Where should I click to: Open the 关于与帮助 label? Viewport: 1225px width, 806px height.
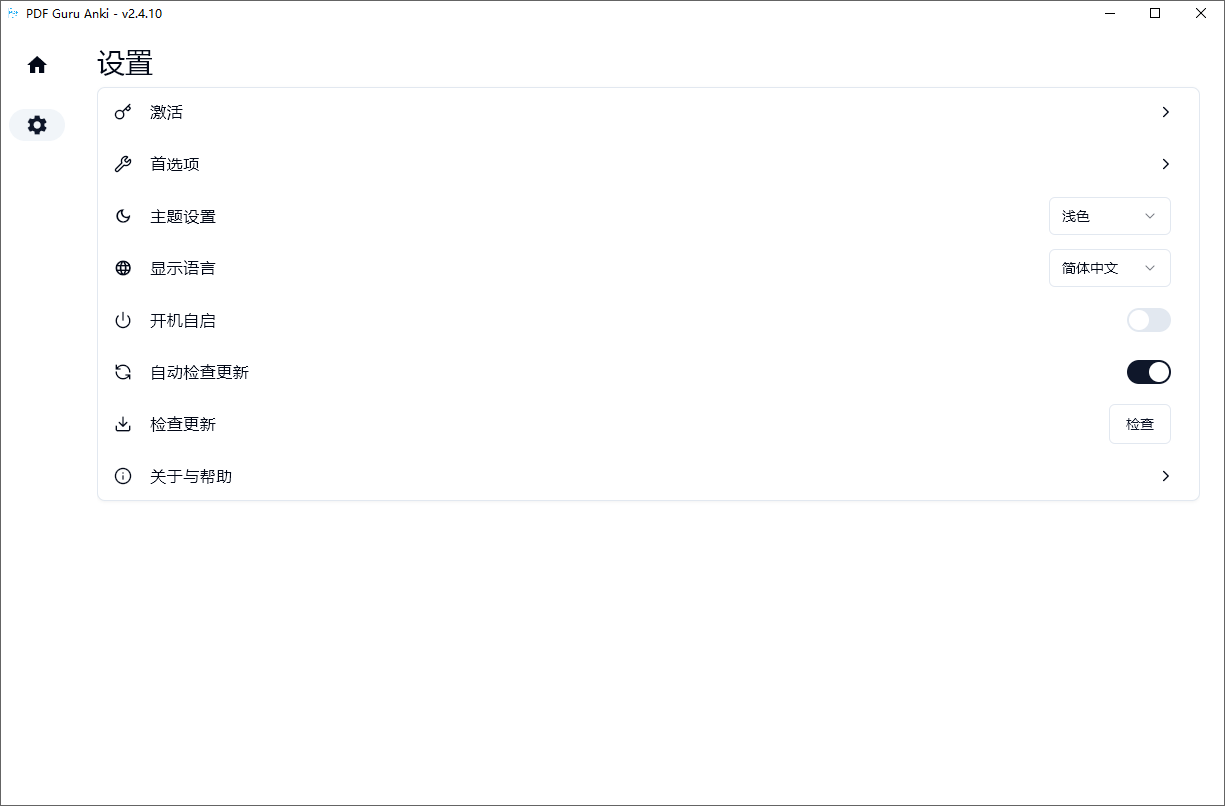191,476
